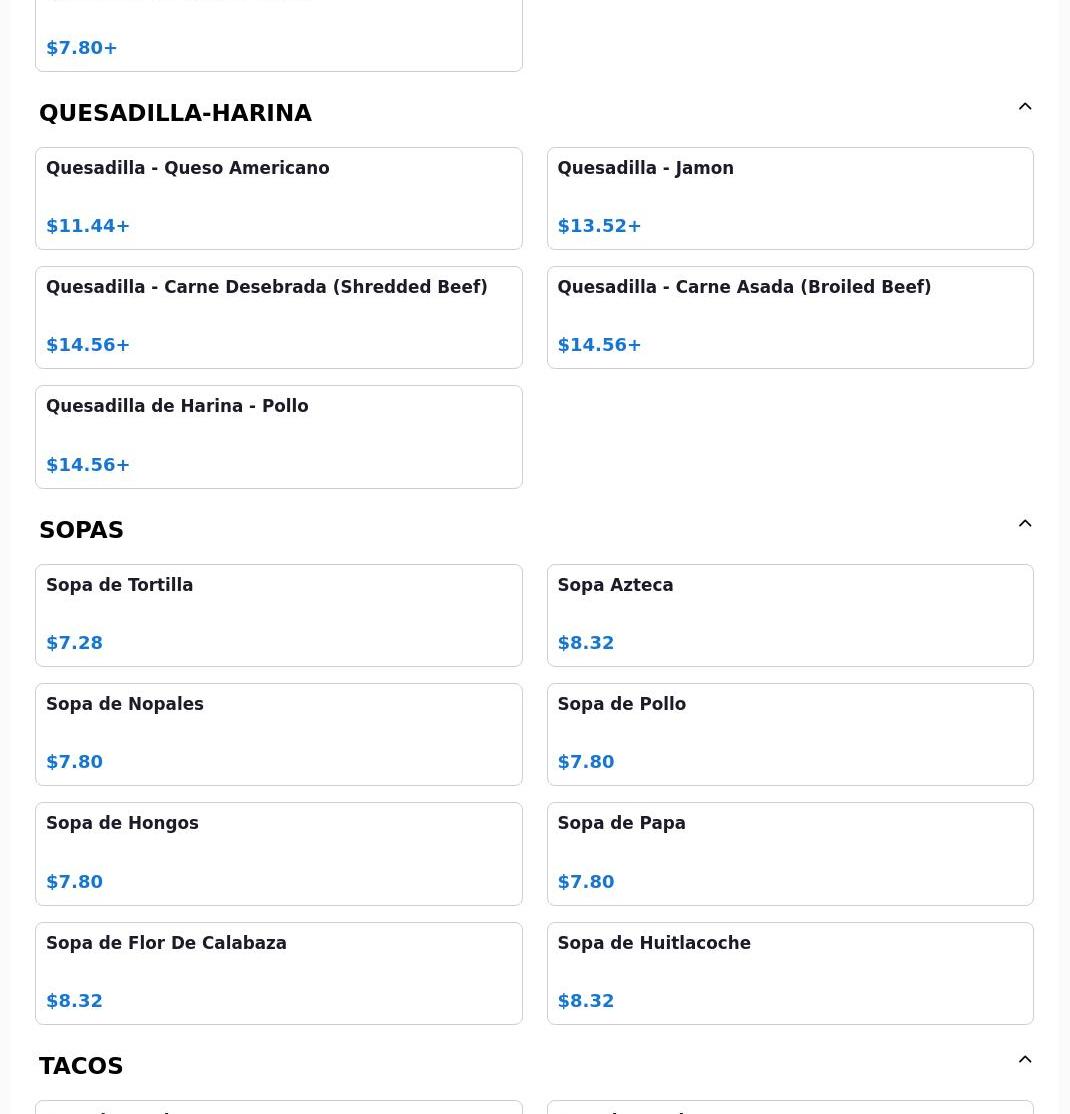
Task: Click the SOPAS section heading
Action: point(81,530)
